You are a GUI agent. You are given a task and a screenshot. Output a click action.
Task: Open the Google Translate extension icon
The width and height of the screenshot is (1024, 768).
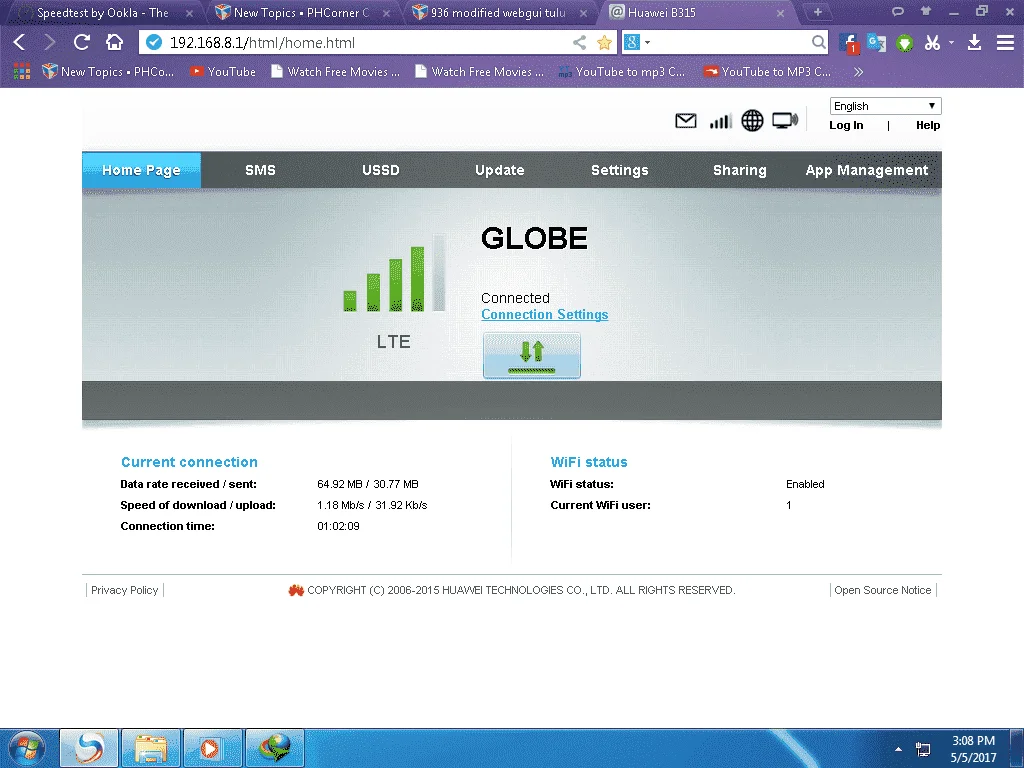[x=876, y=42]
